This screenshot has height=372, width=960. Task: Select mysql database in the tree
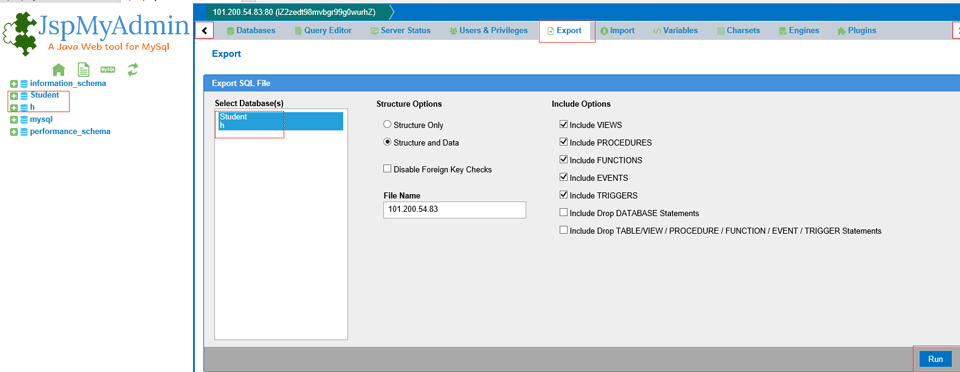click(42, 120)
